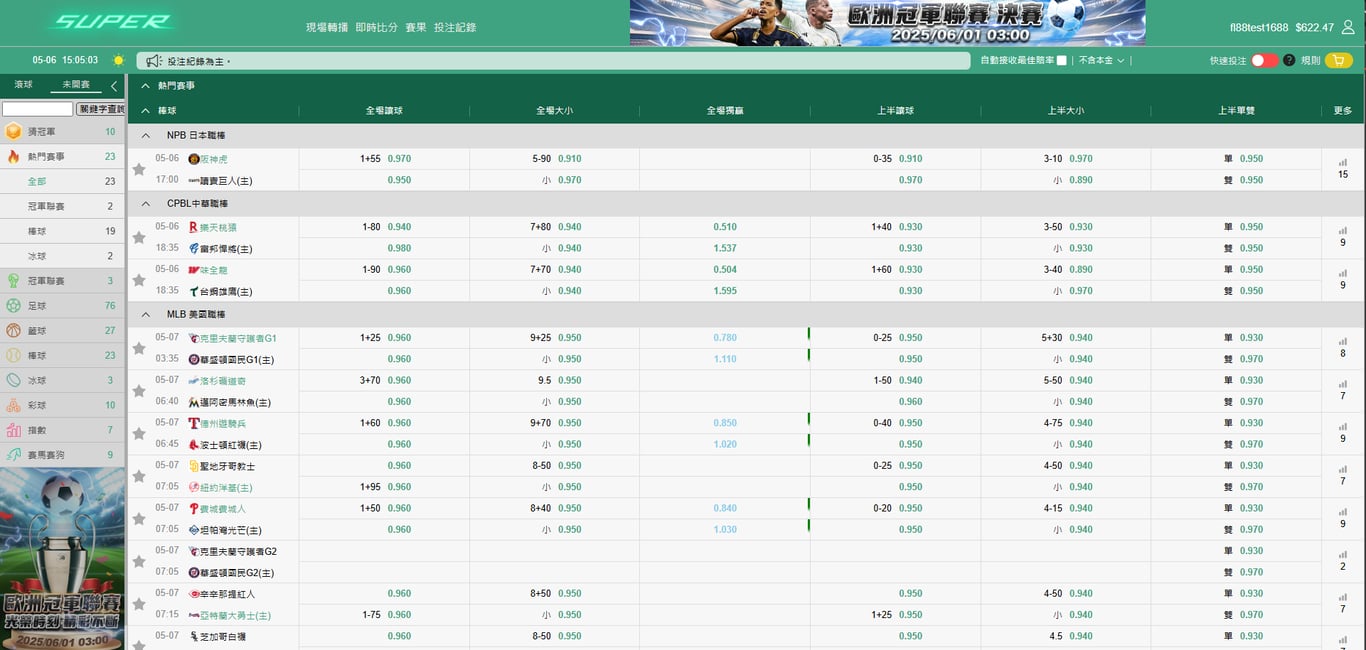
Task: Select the 籃球 basketball icon
Action: [x=13, y=330]
